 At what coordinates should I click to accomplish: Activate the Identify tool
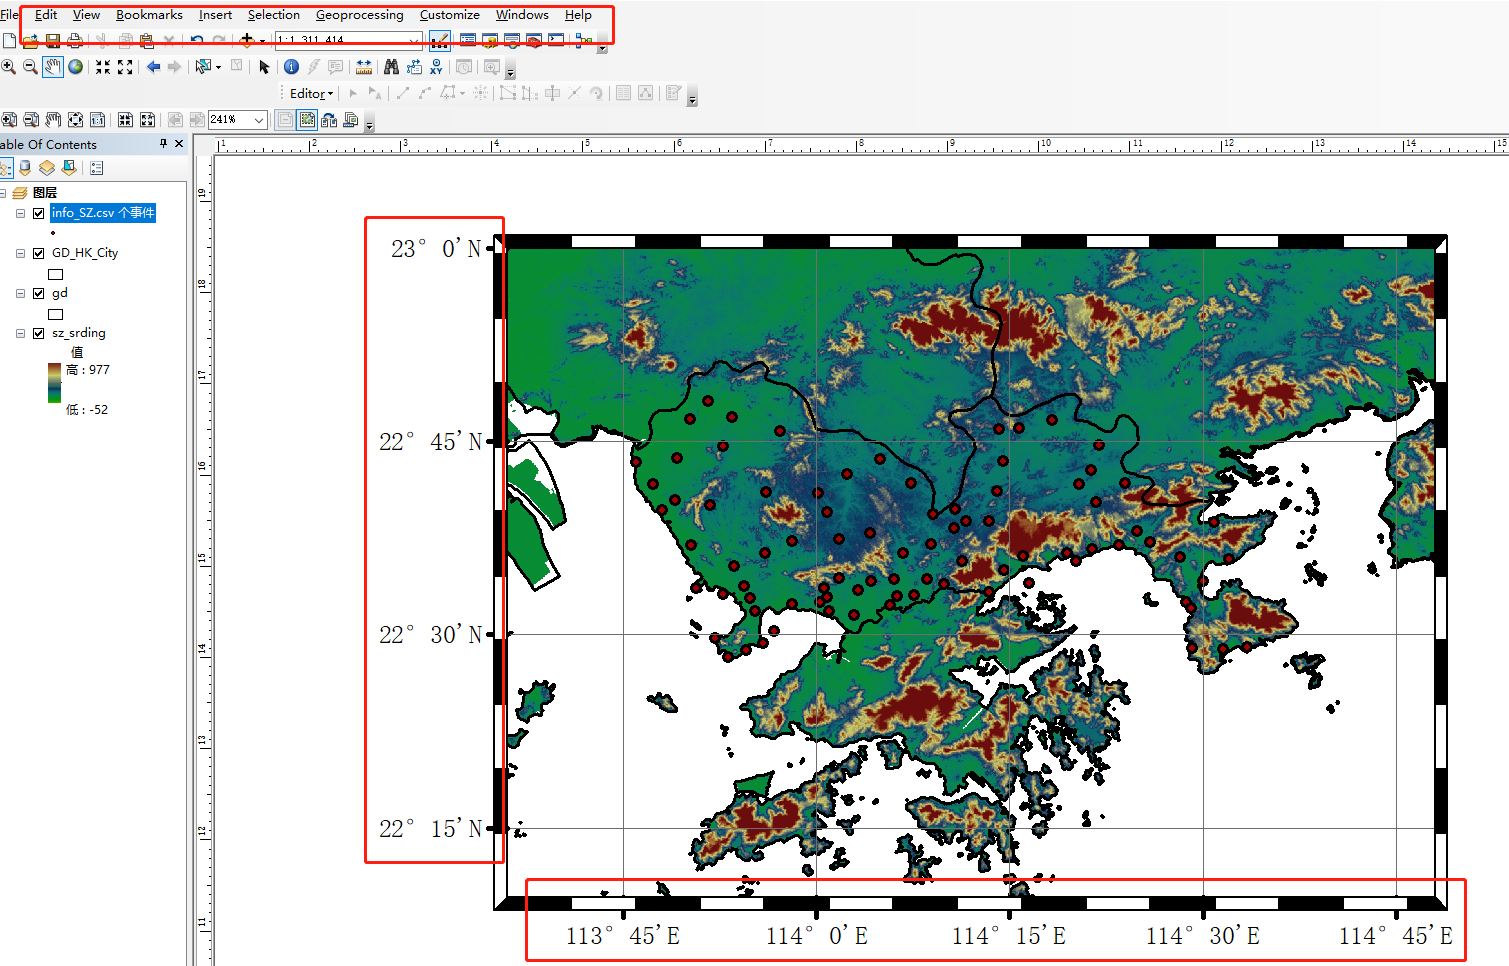(291, 67)
